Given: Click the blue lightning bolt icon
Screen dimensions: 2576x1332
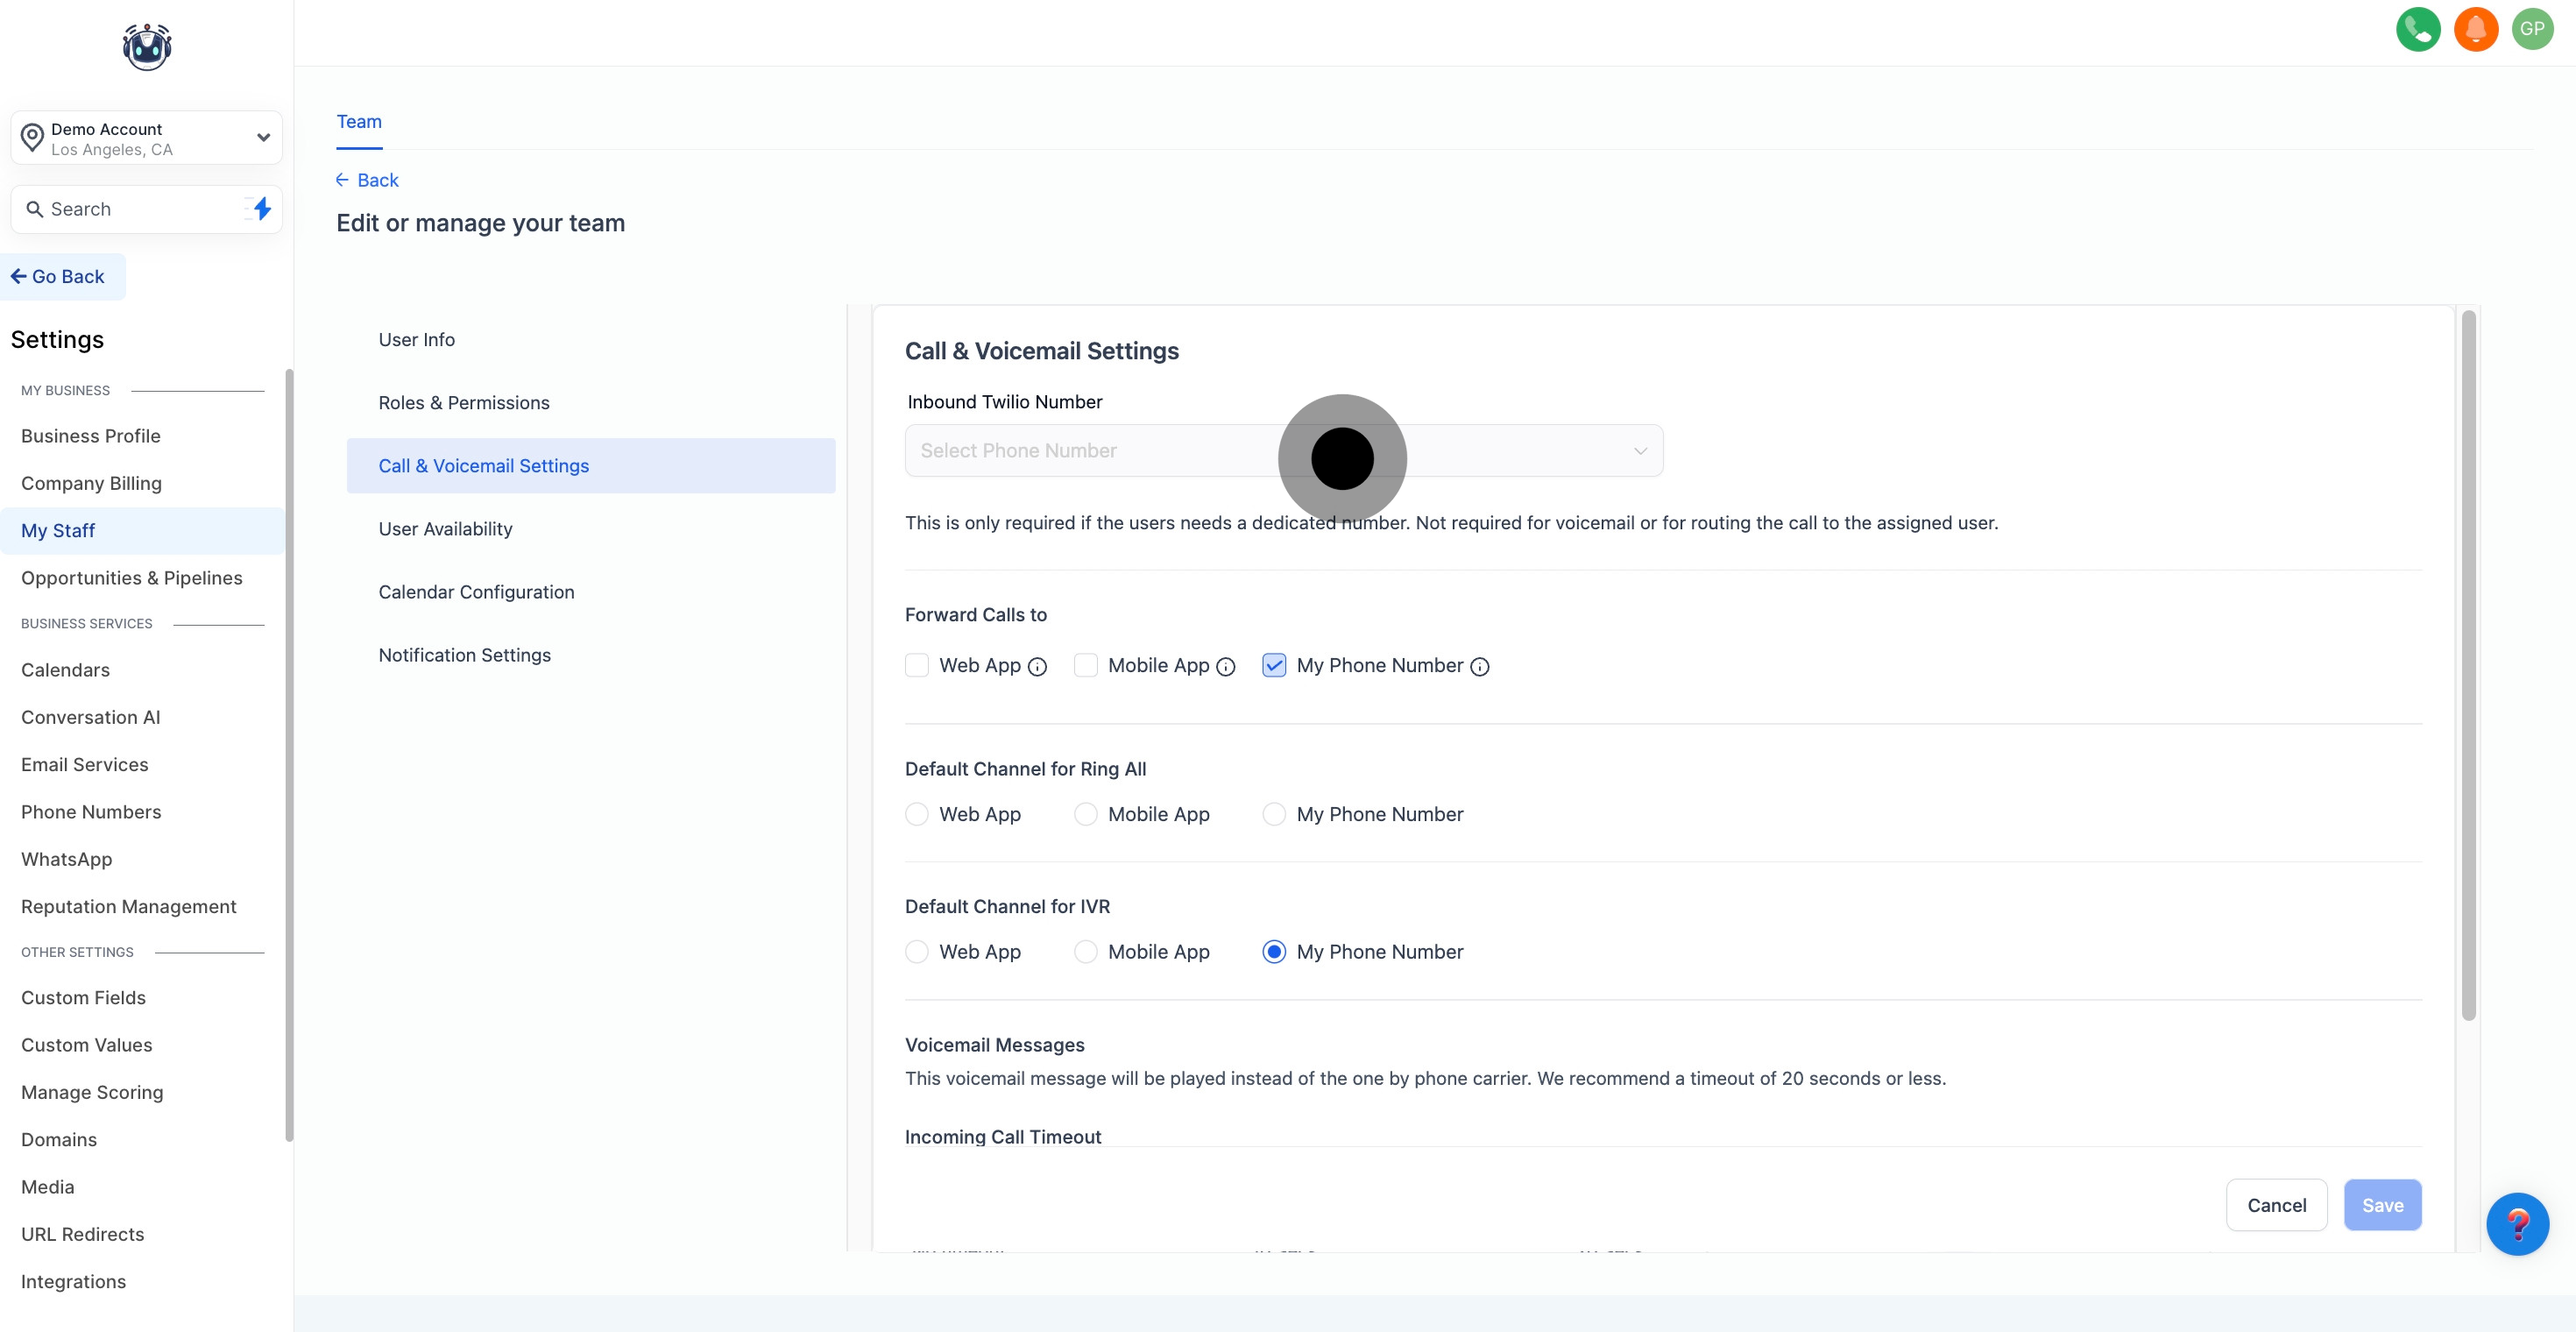Looking at the screenshot, I should click(x=262, y=208).
